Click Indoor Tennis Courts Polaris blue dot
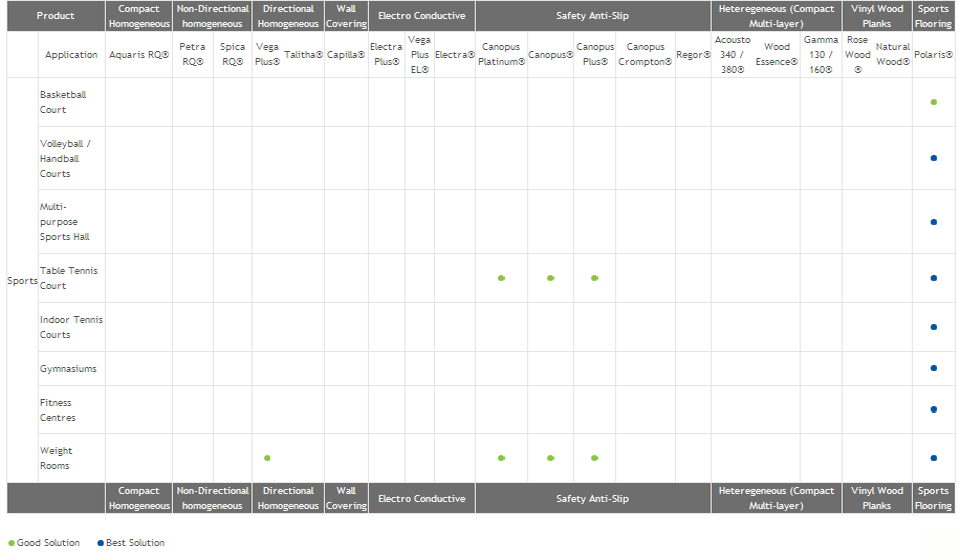This screenshot has width=960, height=560. click(934, 327)
